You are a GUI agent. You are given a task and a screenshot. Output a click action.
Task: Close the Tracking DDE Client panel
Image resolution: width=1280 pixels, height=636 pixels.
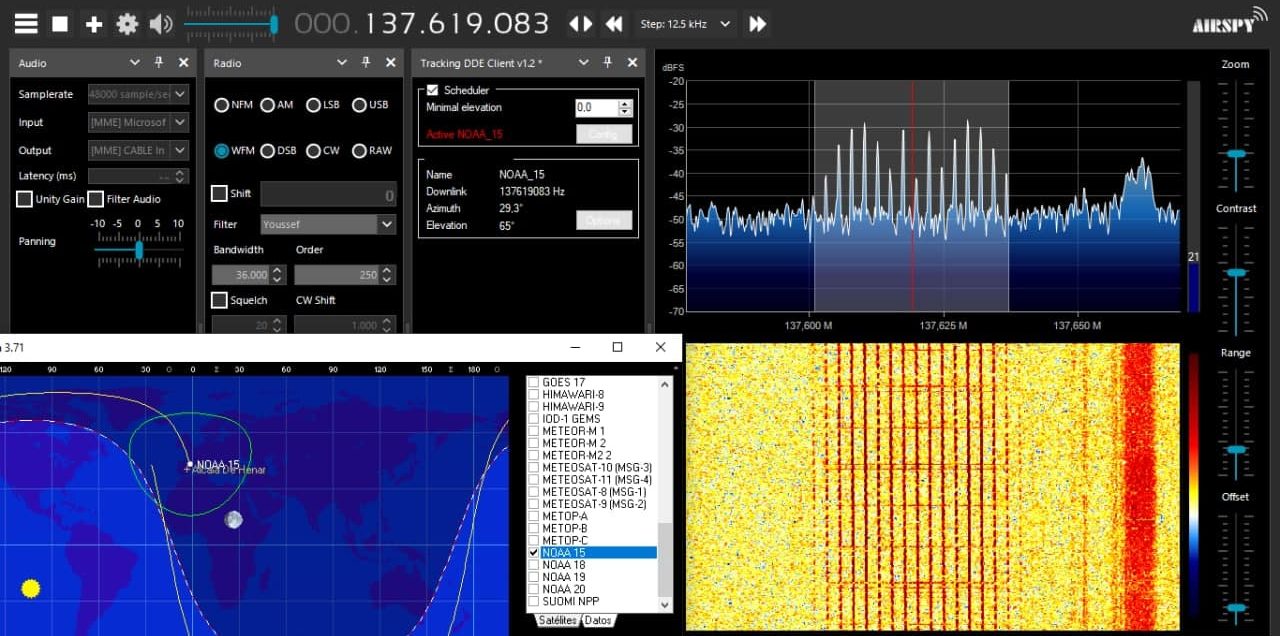pyautogui.click(x=632, y=62)
